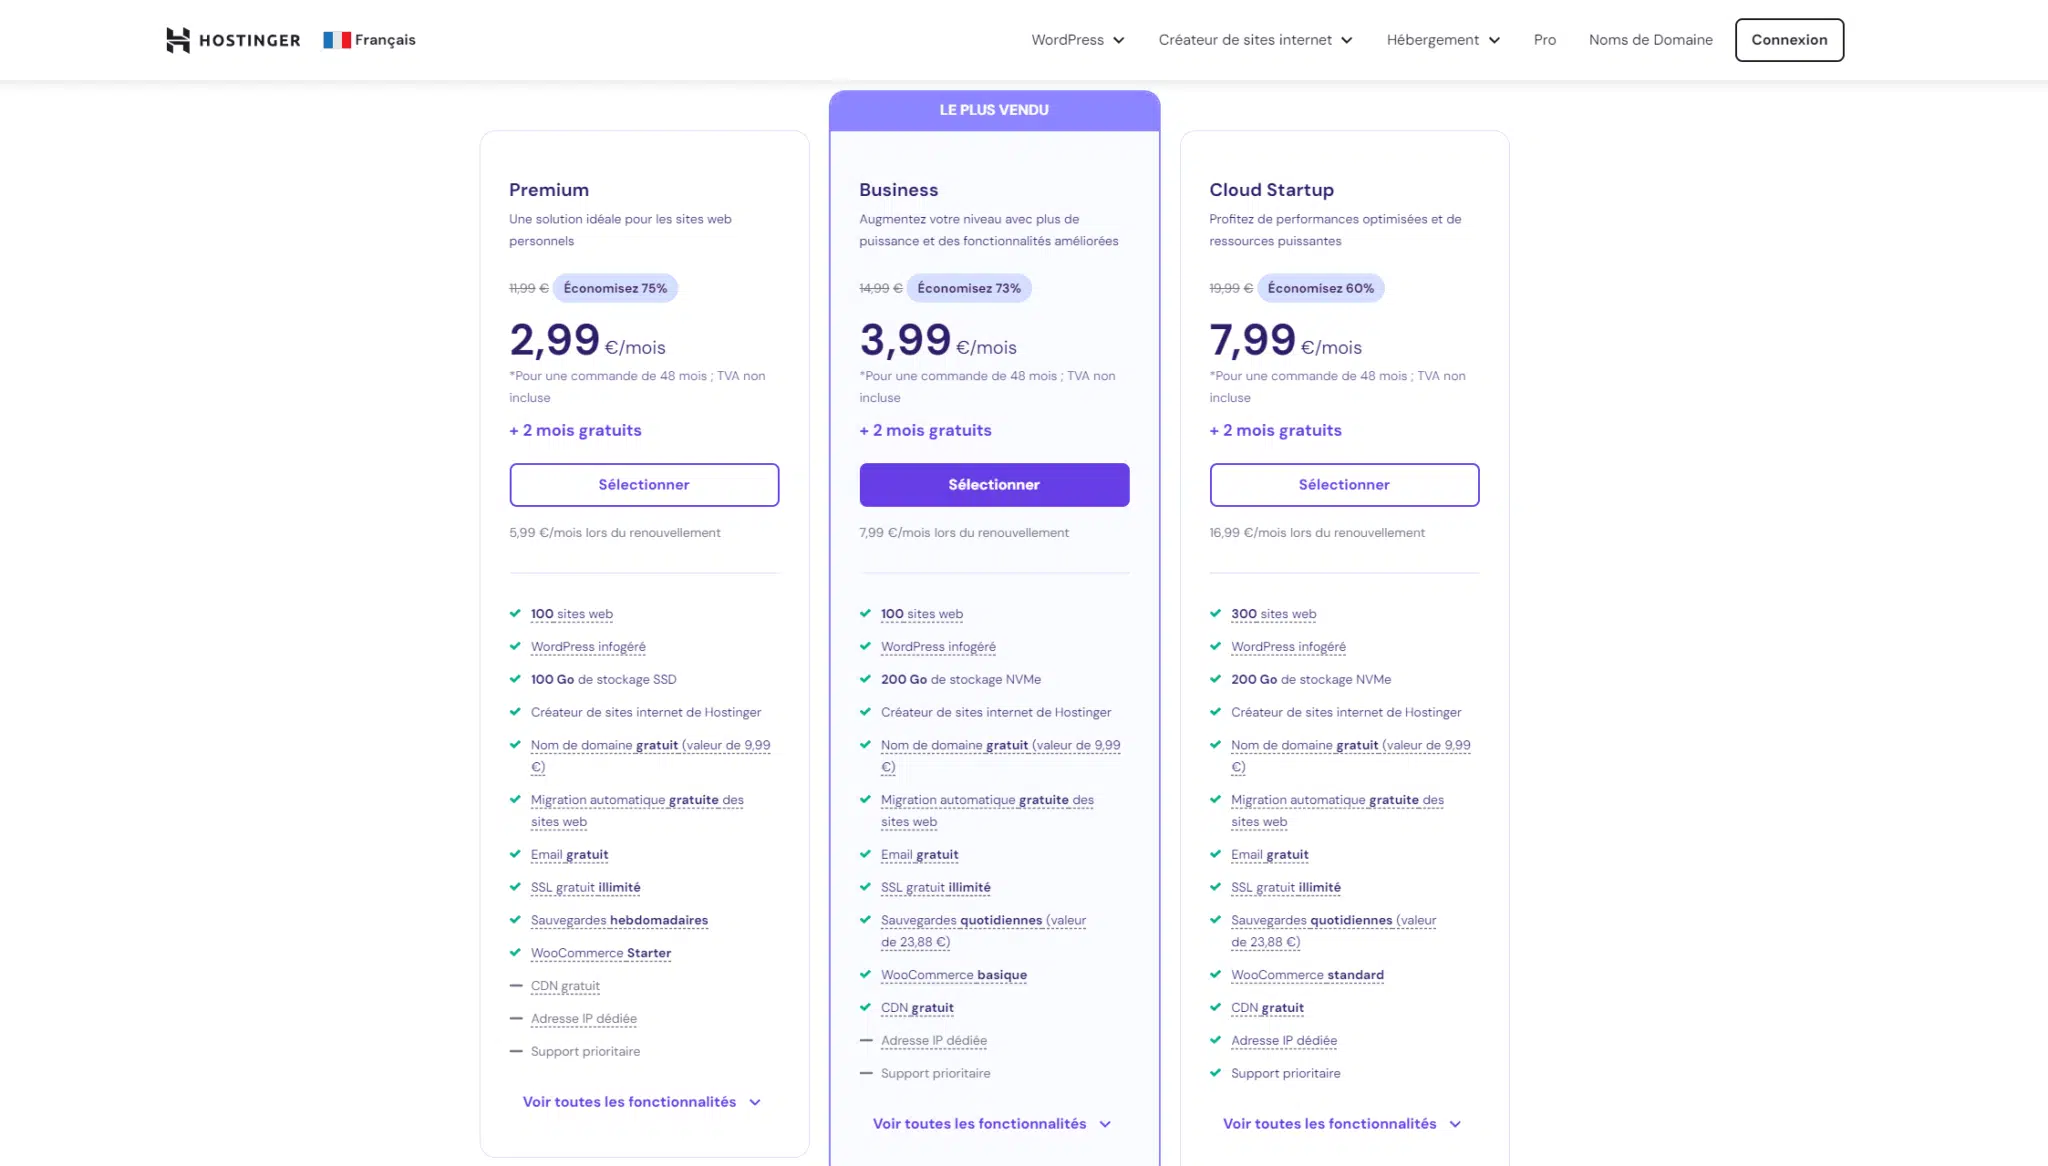Open Noms de Domaine page
This screenshot has width=2048, height=1166.
click(x=1650, y=40)
